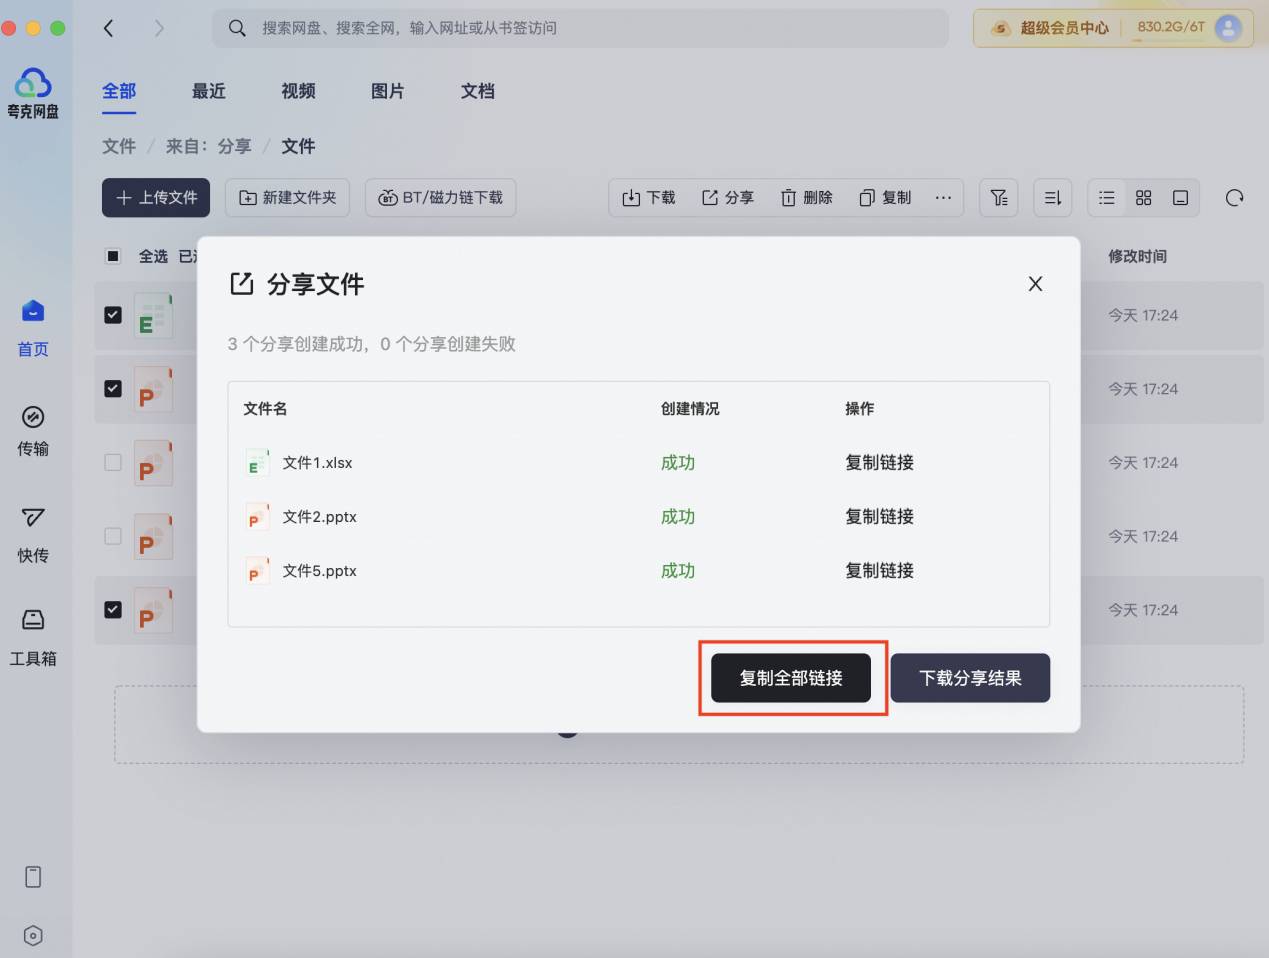This screenshot has height=958, width=1269.
Task: Click the 复制全部链接 button
Action: (x=790, y=678)
